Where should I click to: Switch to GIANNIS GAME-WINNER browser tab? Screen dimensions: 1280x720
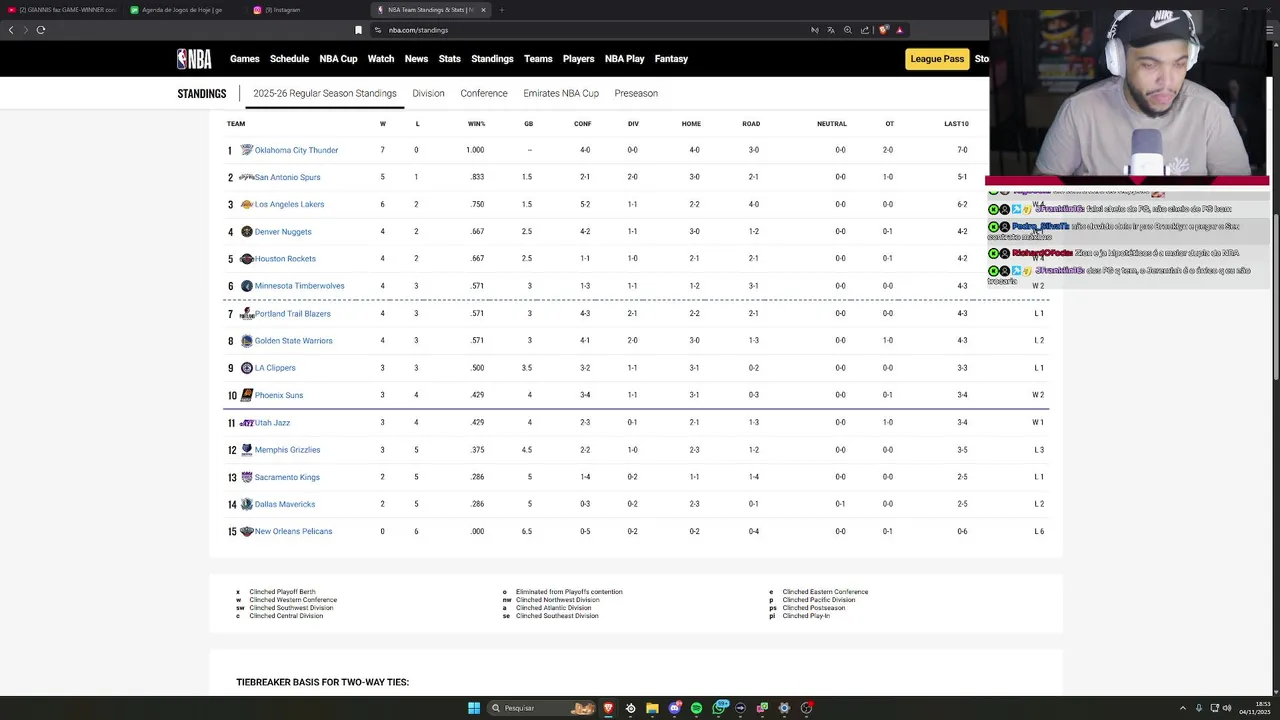click(62, 10)
